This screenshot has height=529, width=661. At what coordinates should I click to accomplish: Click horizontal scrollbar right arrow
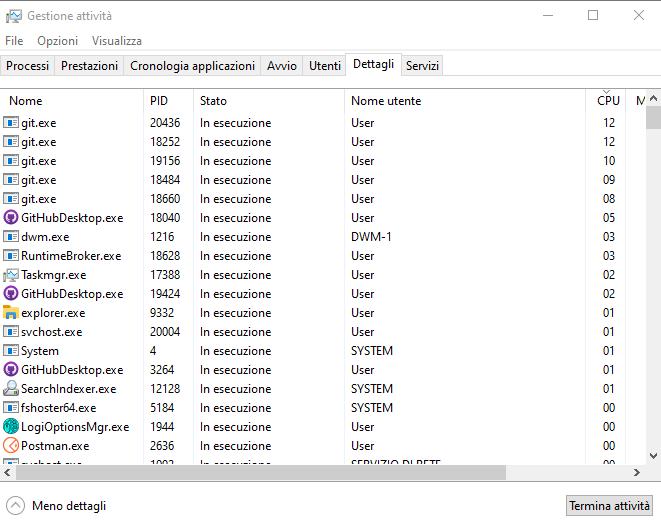(x=637, y=473)
